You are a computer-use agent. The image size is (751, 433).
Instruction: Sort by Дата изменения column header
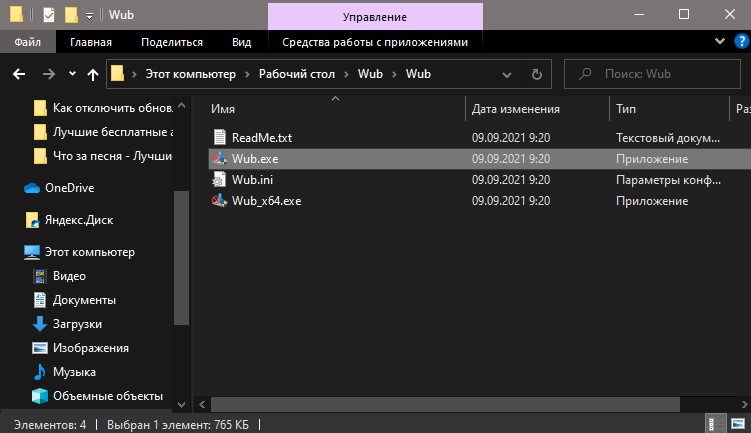coord(516,109)
